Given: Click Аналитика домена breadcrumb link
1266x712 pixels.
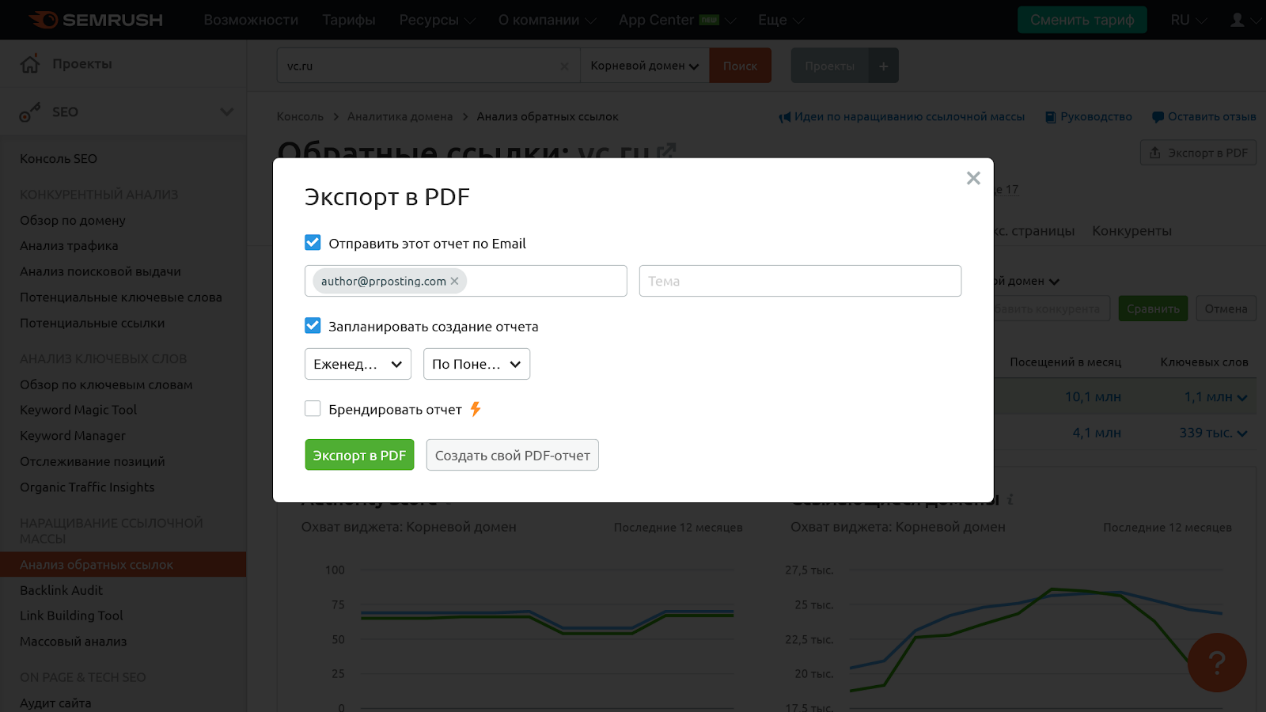Looking at the screenshot, I should tap(400, 117).
